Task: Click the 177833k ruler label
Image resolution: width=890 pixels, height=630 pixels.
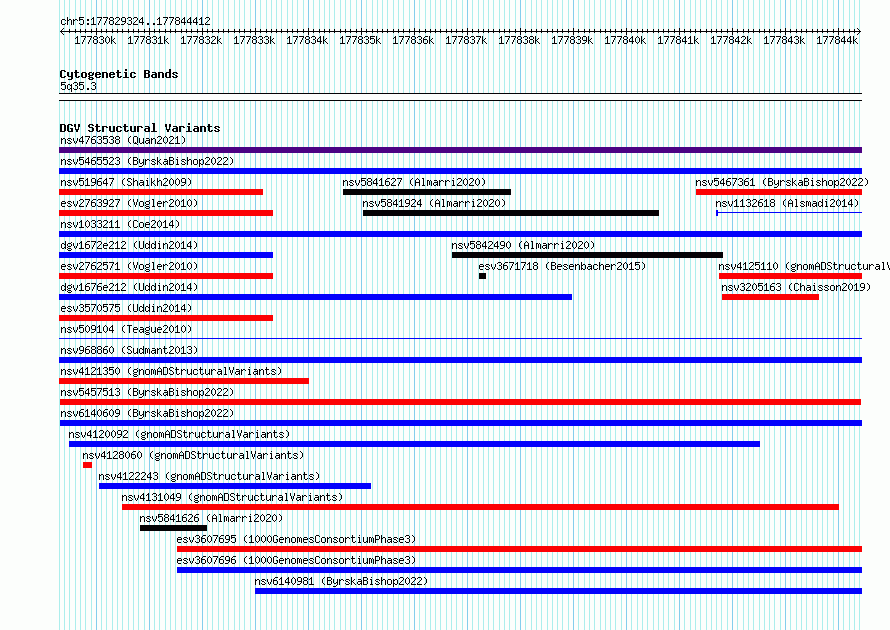Action: (x=254, y=40)
